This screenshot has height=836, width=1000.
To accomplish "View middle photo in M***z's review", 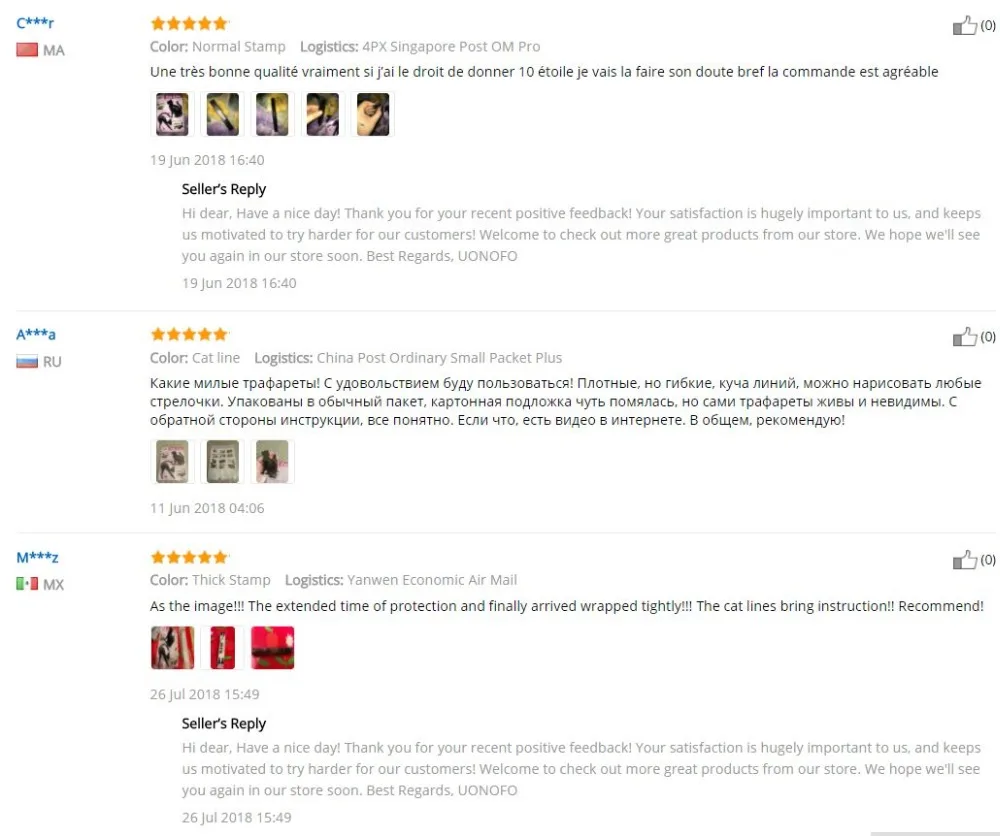I will coord(223,647).
